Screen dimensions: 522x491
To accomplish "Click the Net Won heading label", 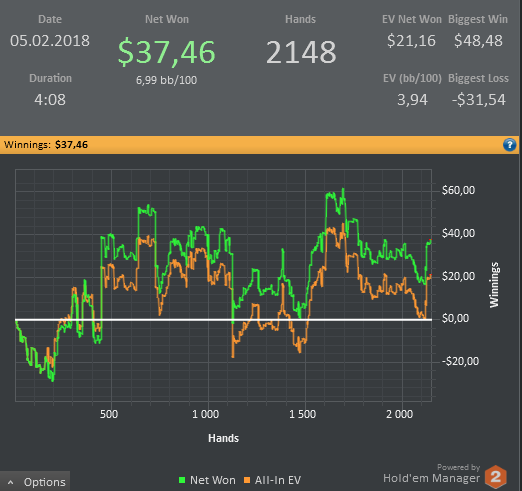I will 167,19.
